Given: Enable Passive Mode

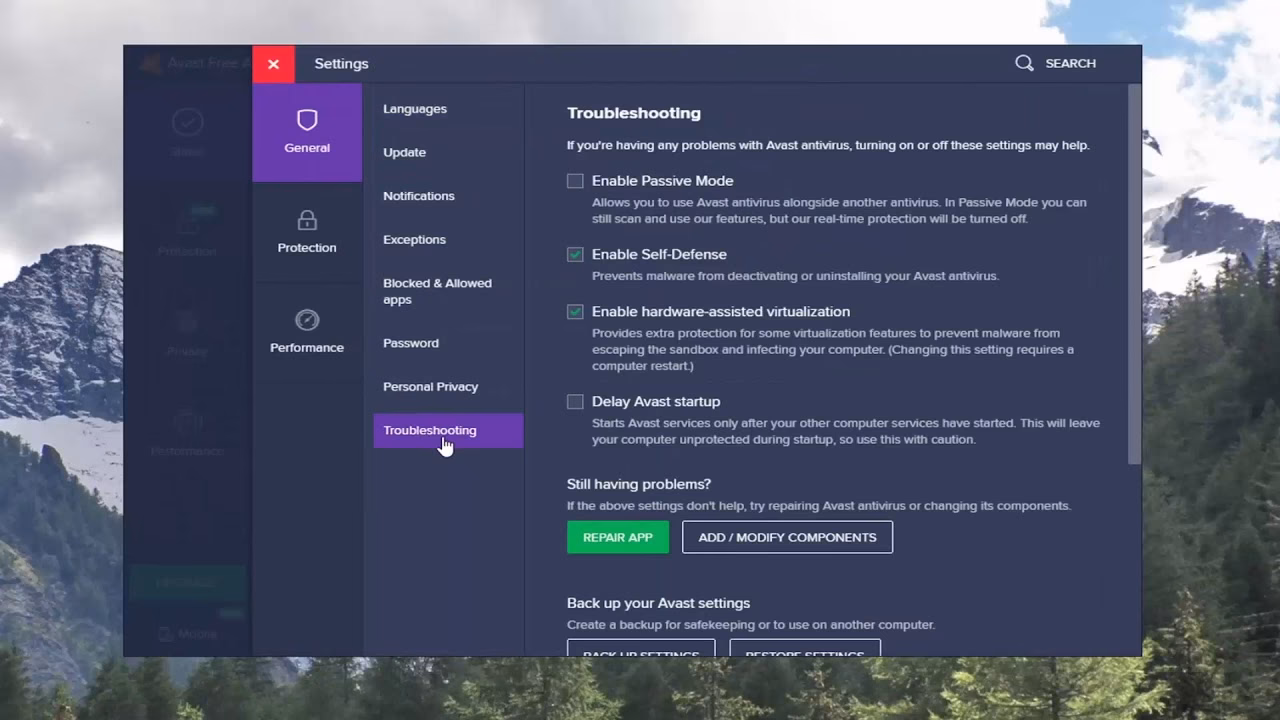Looking at the screenshot, I should click(x=575, y=181).
